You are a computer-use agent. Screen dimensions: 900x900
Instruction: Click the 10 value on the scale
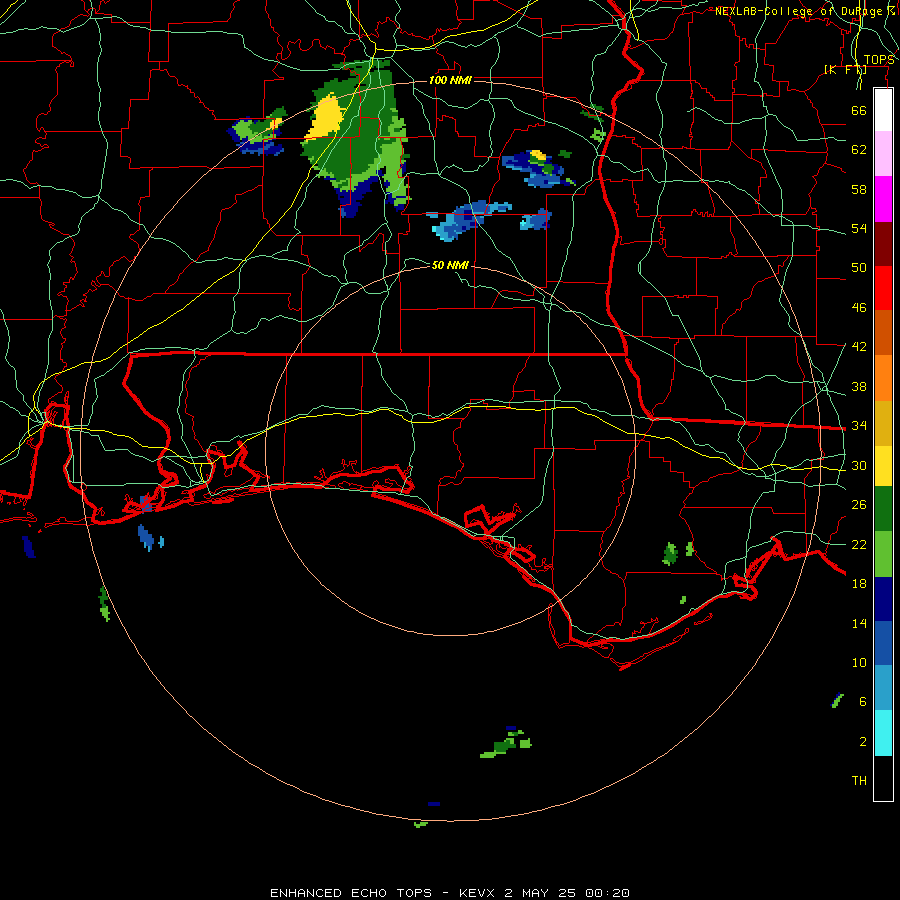coord(859,662)
